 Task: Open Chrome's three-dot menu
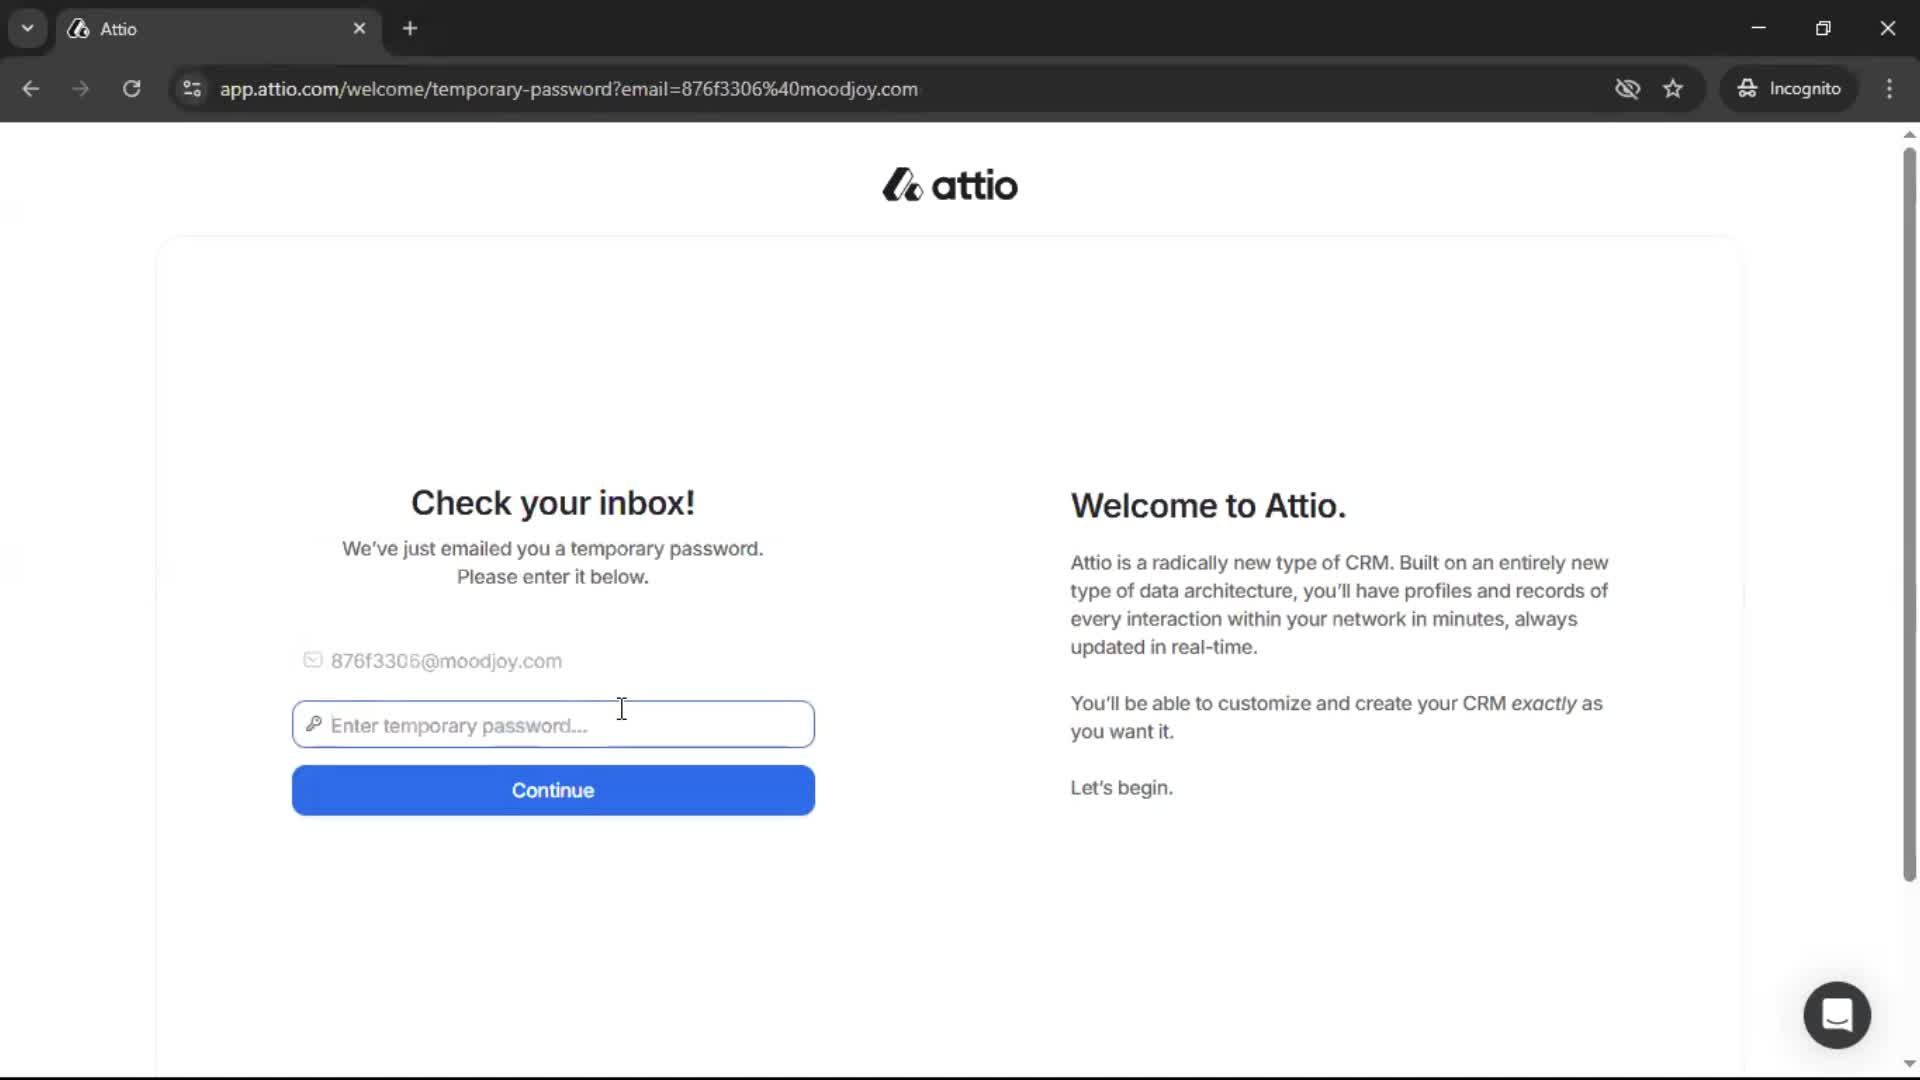(x=1890, y=88)
